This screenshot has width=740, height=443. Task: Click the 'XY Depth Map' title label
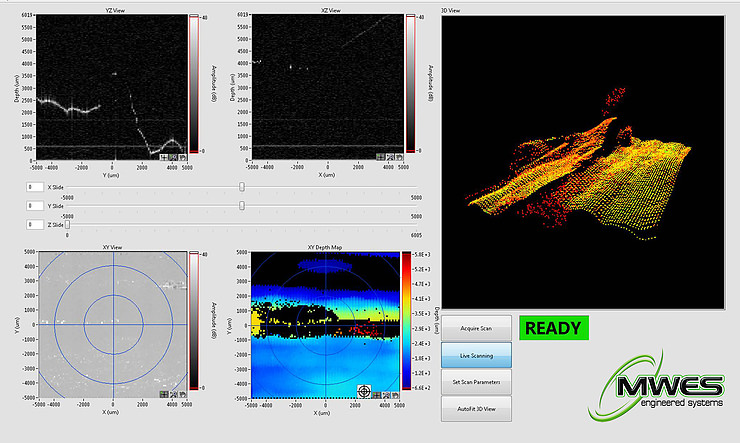(x=325, y=247)
